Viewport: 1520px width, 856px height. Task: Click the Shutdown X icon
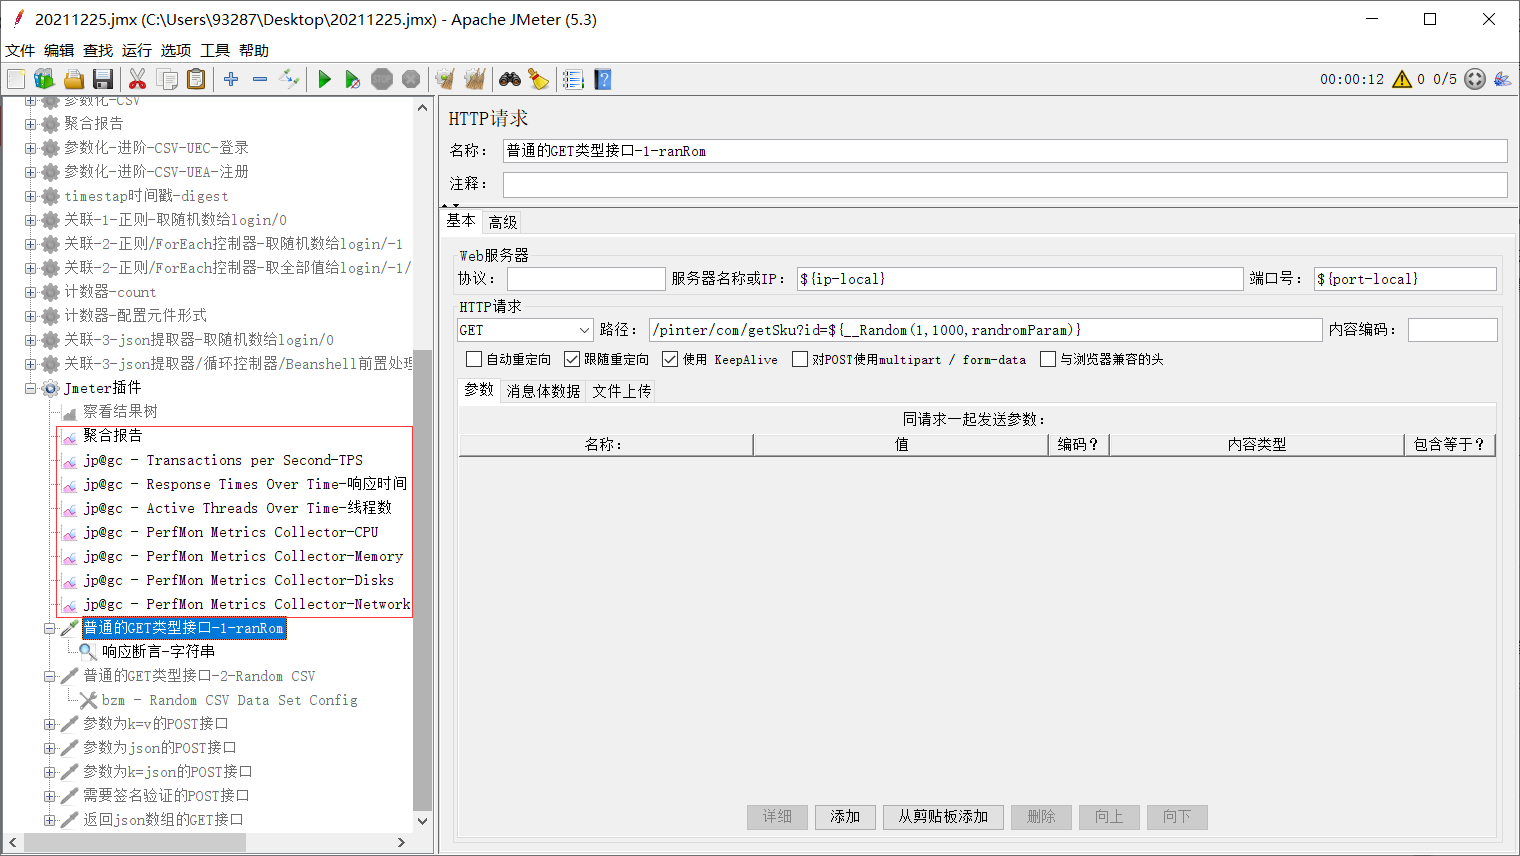pos(411,79)
